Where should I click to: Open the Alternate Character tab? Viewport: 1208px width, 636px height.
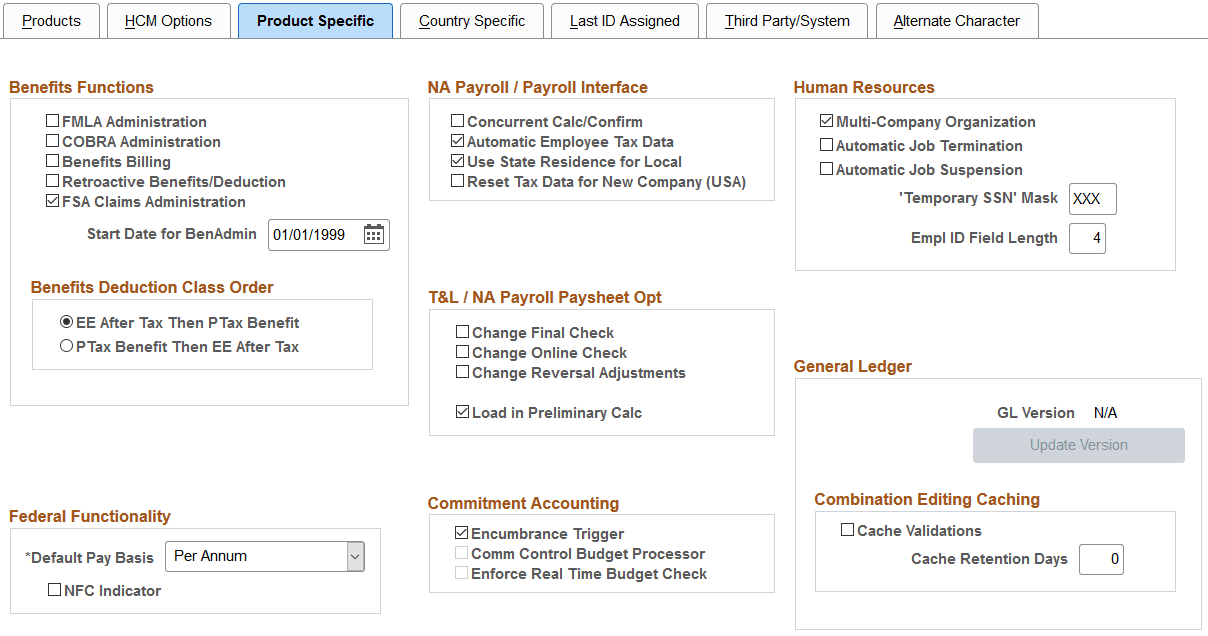(956, 20)
